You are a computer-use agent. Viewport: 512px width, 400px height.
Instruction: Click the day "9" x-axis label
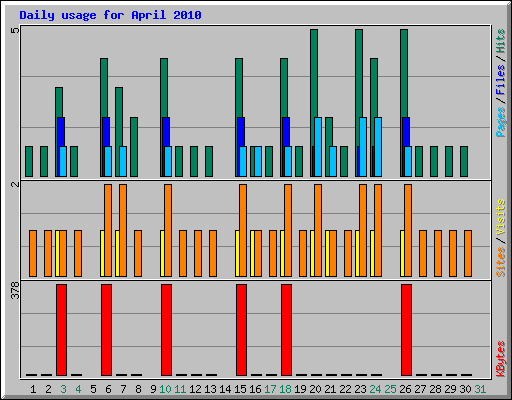(153, 389)
